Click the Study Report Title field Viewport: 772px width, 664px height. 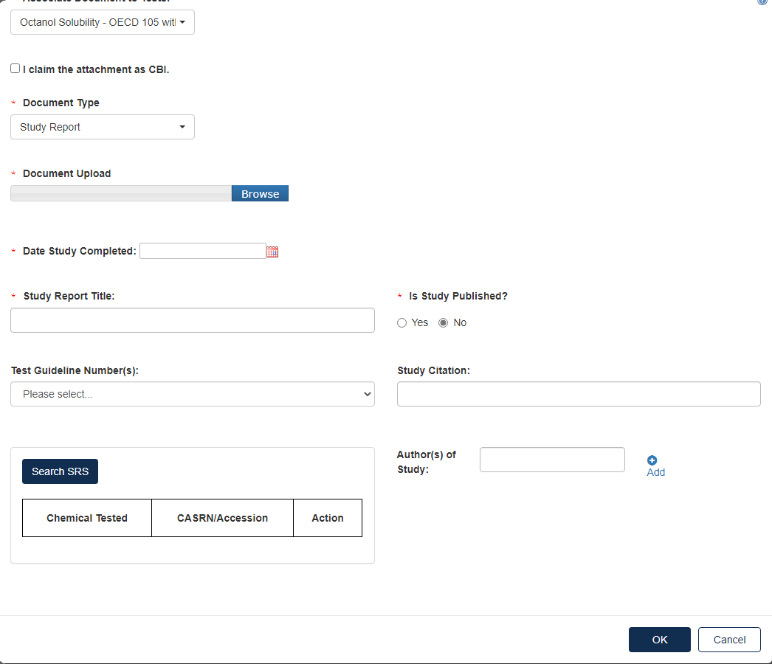click(x=192, y=320)
